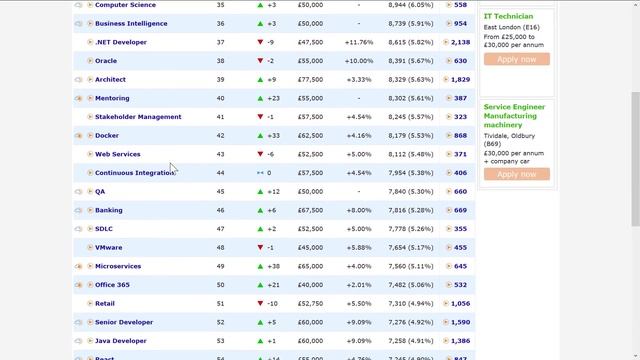The width and height of the screenshot is (640, 360).
Task: Click the arrow icon beside VMware
Action: (90, 248)
